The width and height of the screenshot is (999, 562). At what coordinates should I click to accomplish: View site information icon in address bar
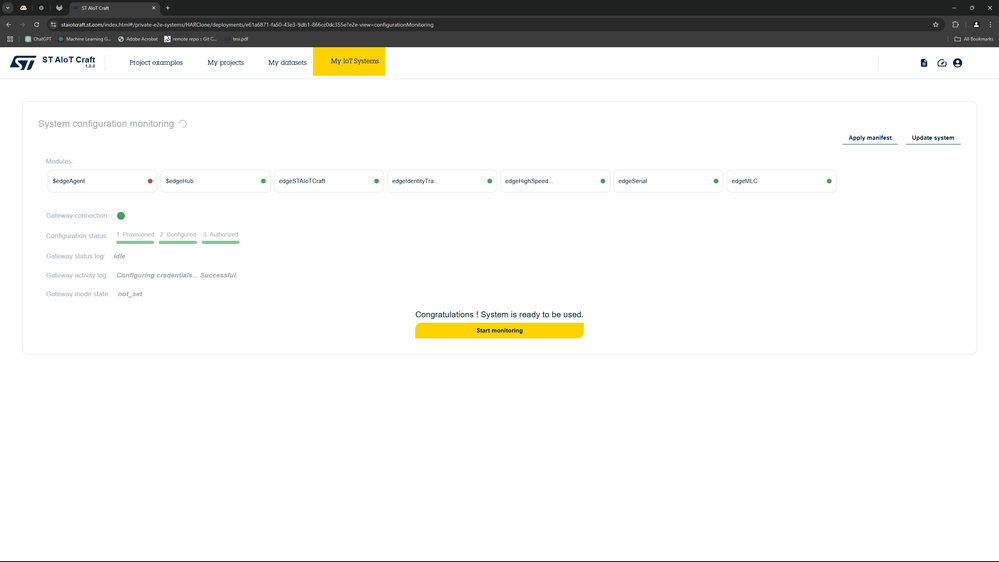tap(54, 25)
